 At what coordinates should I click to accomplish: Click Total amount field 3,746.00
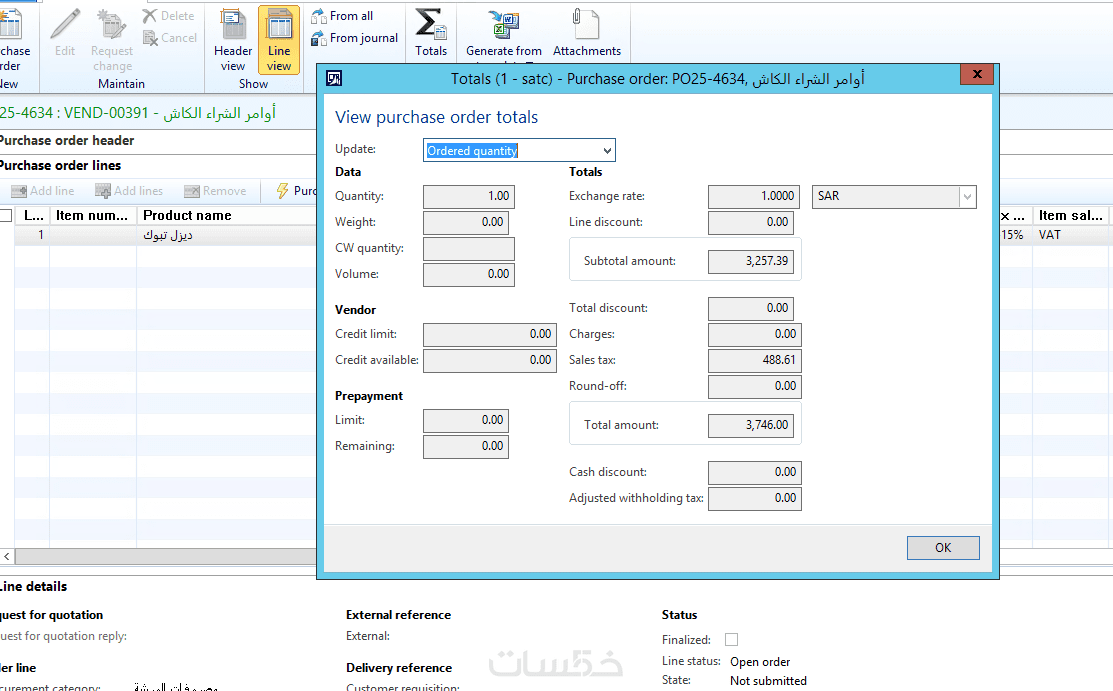point(750,425)
